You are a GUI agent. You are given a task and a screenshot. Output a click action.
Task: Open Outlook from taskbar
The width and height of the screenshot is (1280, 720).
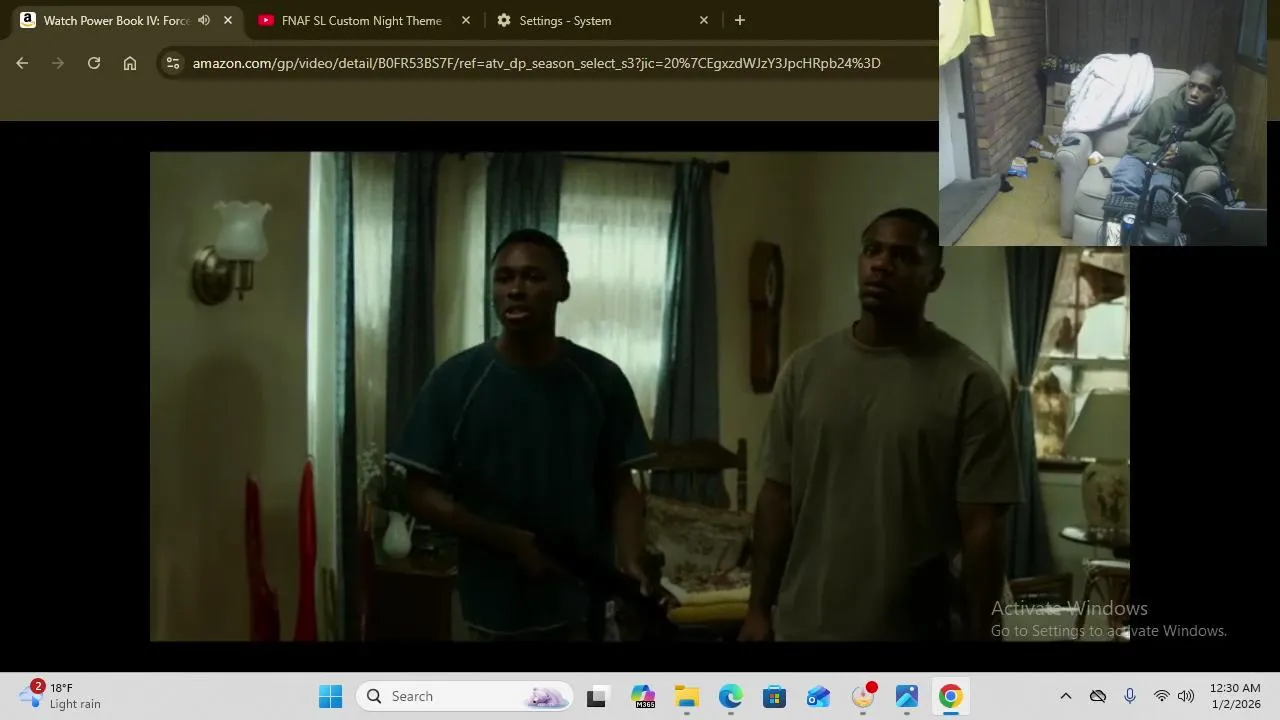click(819, 696)
